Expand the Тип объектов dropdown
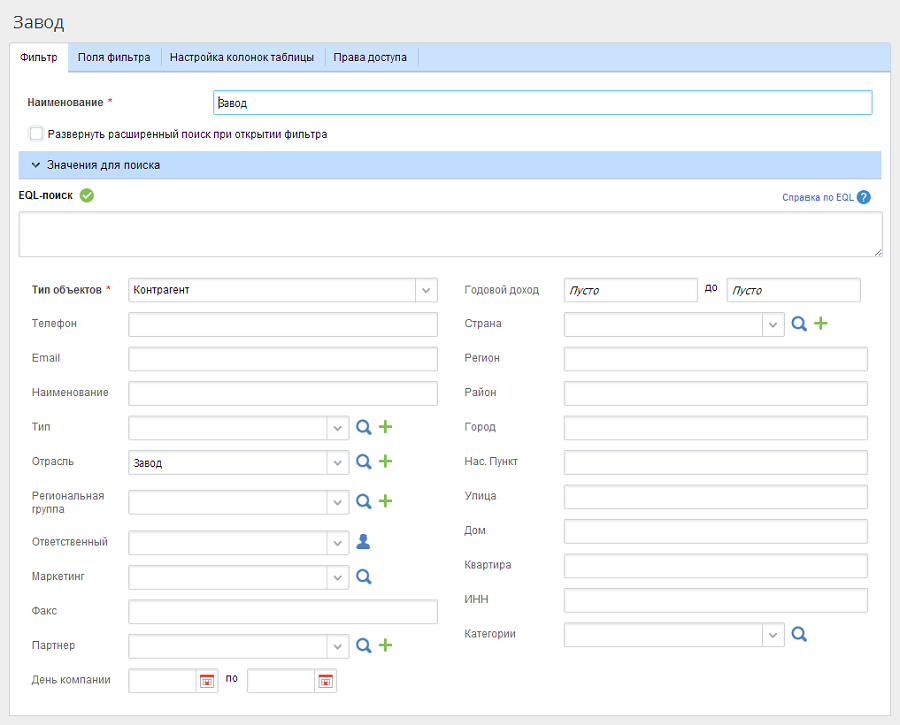Viewport: 900px width, 725px height. [x=427, y=290]
